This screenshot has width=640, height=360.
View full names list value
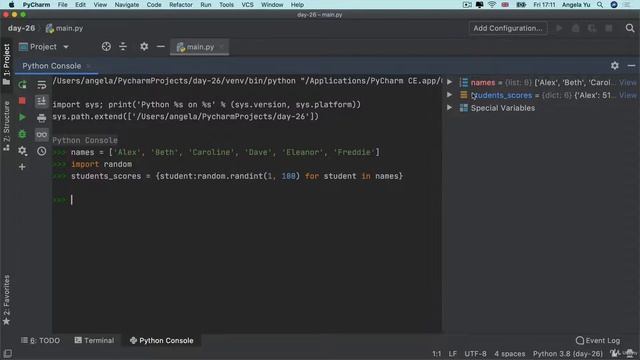coord(627,82)
